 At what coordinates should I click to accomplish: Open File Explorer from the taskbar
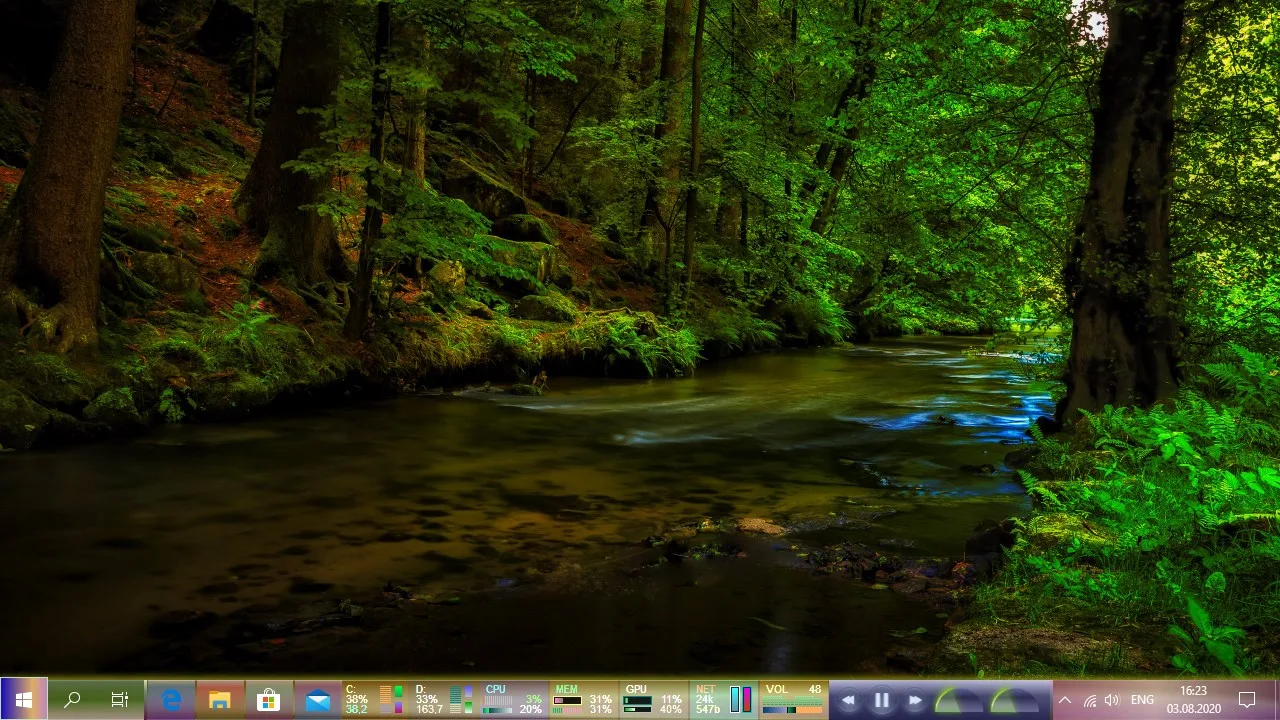(220, 700)
